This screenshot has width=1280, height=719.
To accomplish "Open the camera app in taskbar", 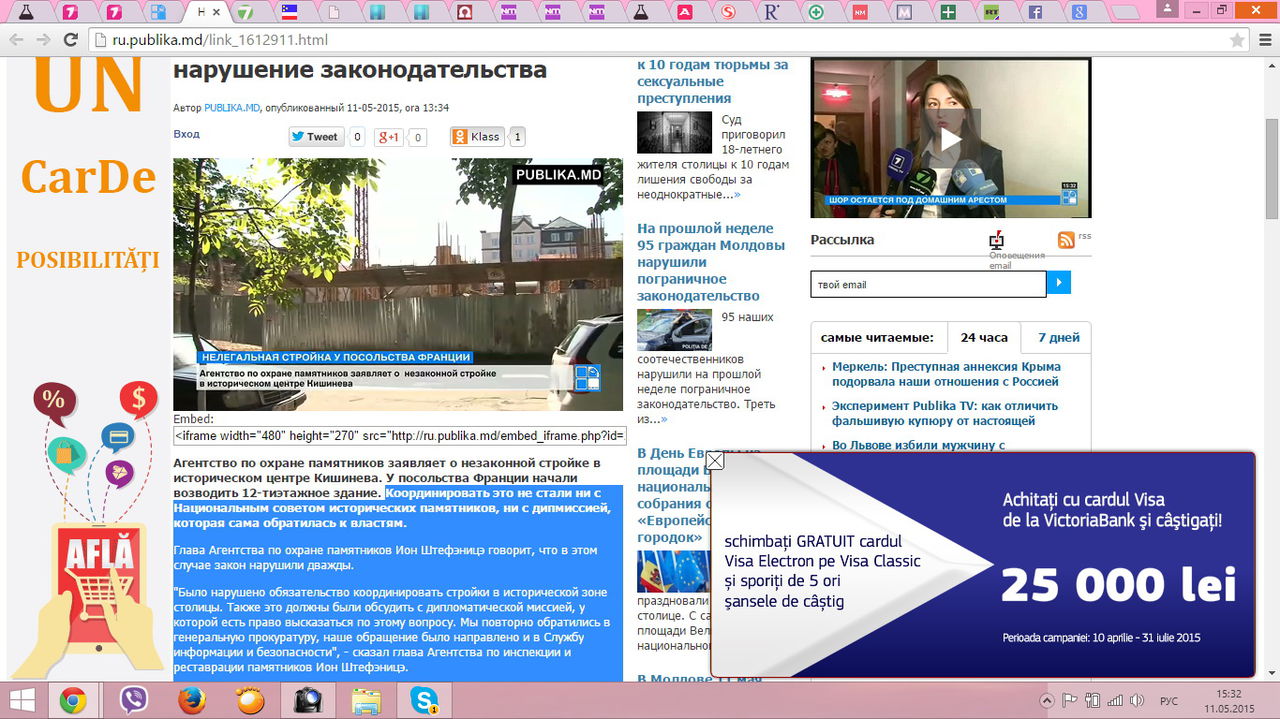I will (308, 701).
